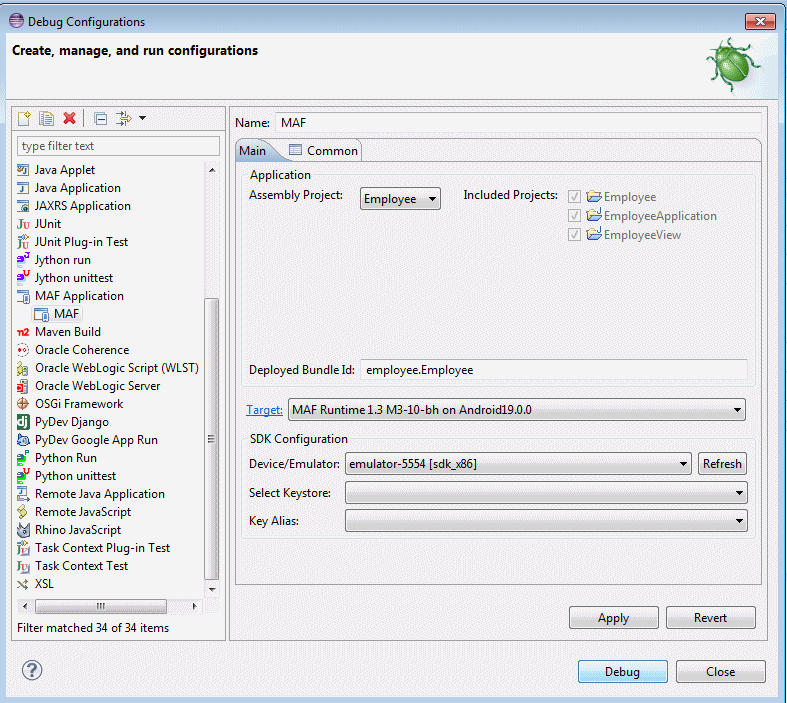
Task: Click the Python Run icon
Action: (x=23, y=458)
